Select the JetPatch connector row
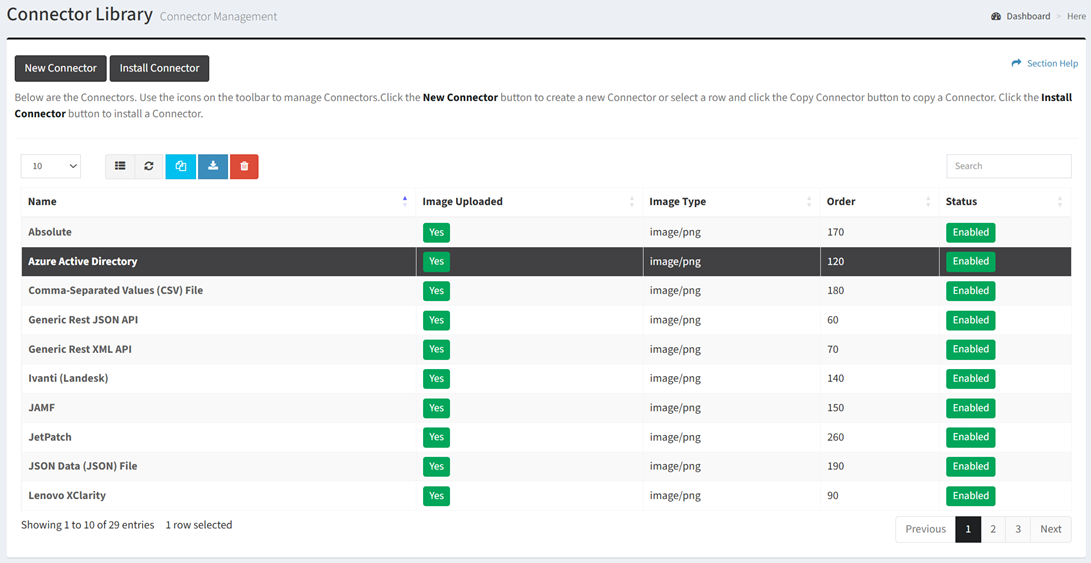 pyautogui.click(x=50, y=437)
